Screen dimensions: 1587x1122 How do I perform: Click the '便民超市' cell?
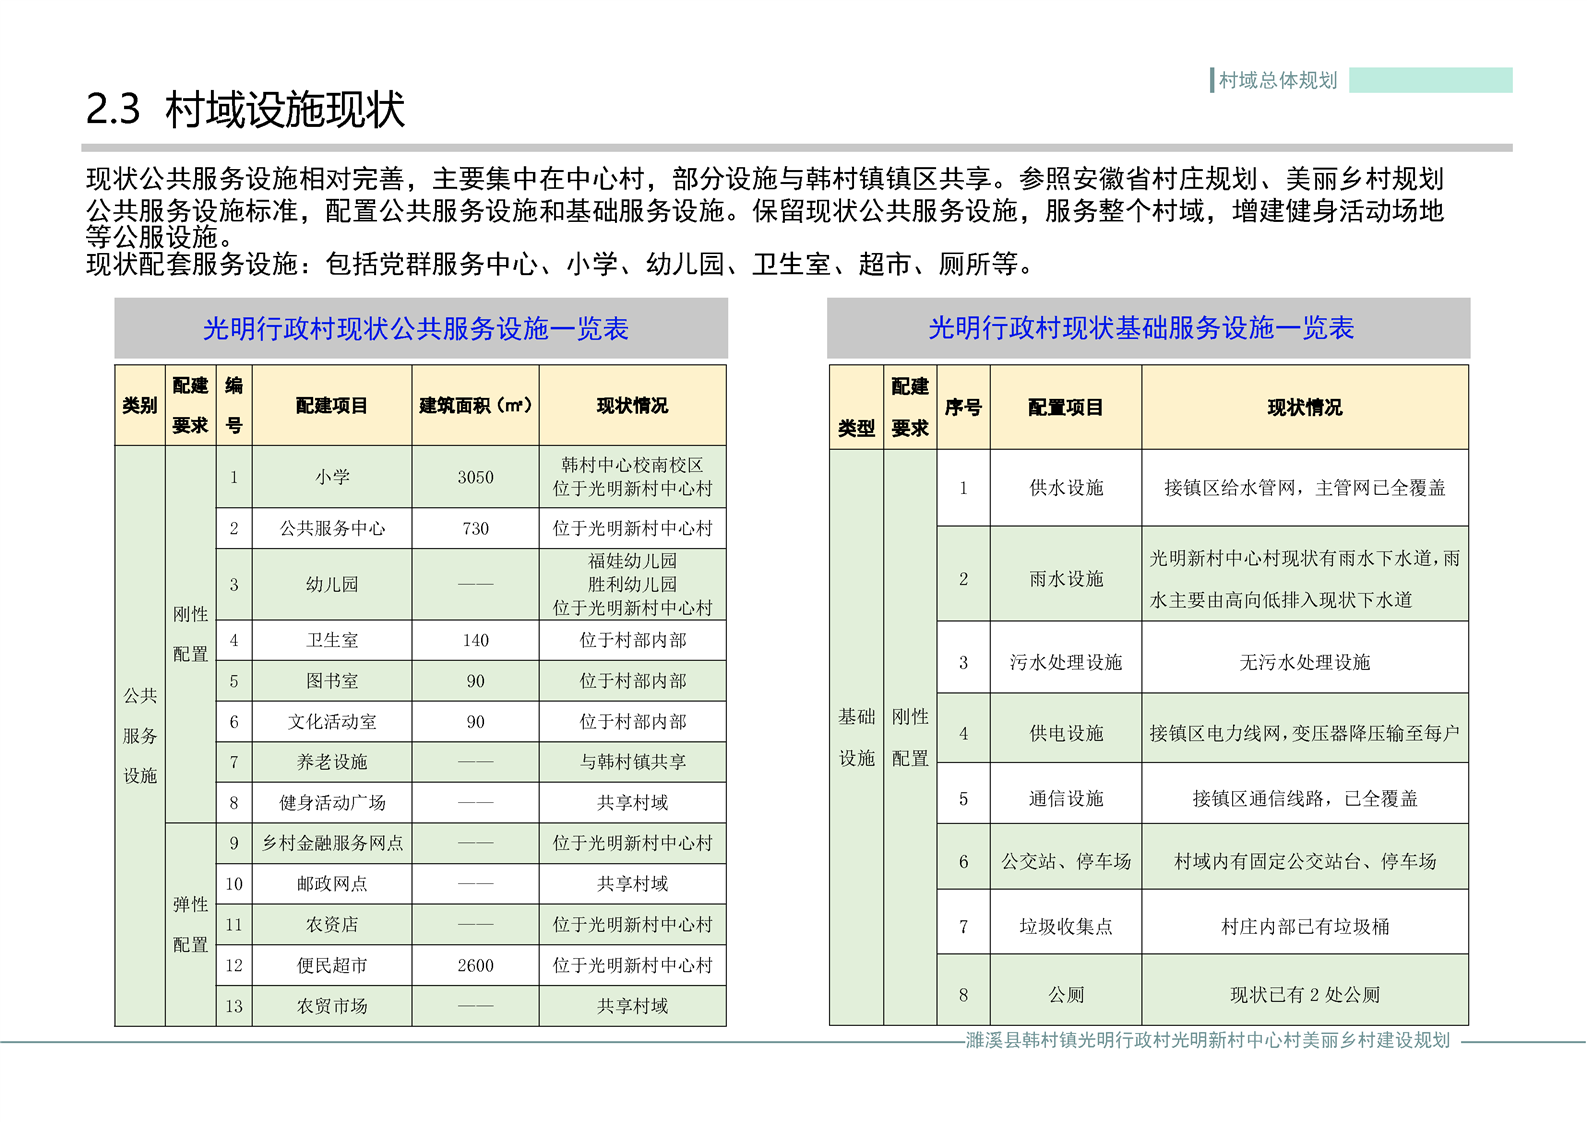(332, 965)
